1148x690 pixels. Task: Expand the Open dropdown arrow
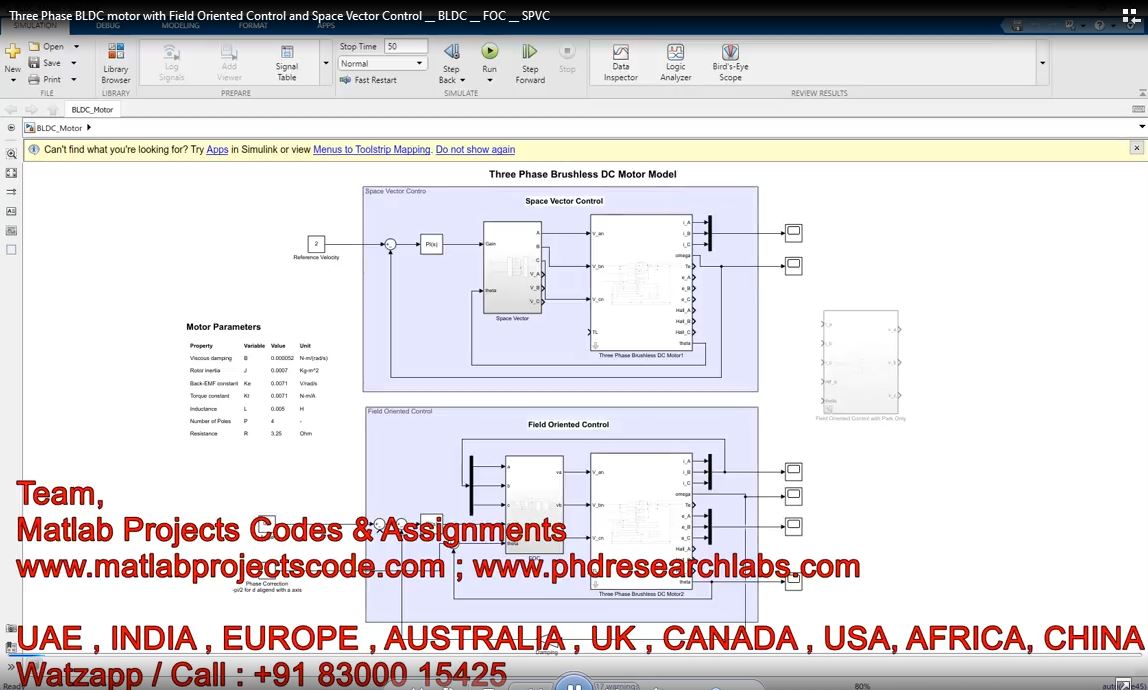(76, 46)
